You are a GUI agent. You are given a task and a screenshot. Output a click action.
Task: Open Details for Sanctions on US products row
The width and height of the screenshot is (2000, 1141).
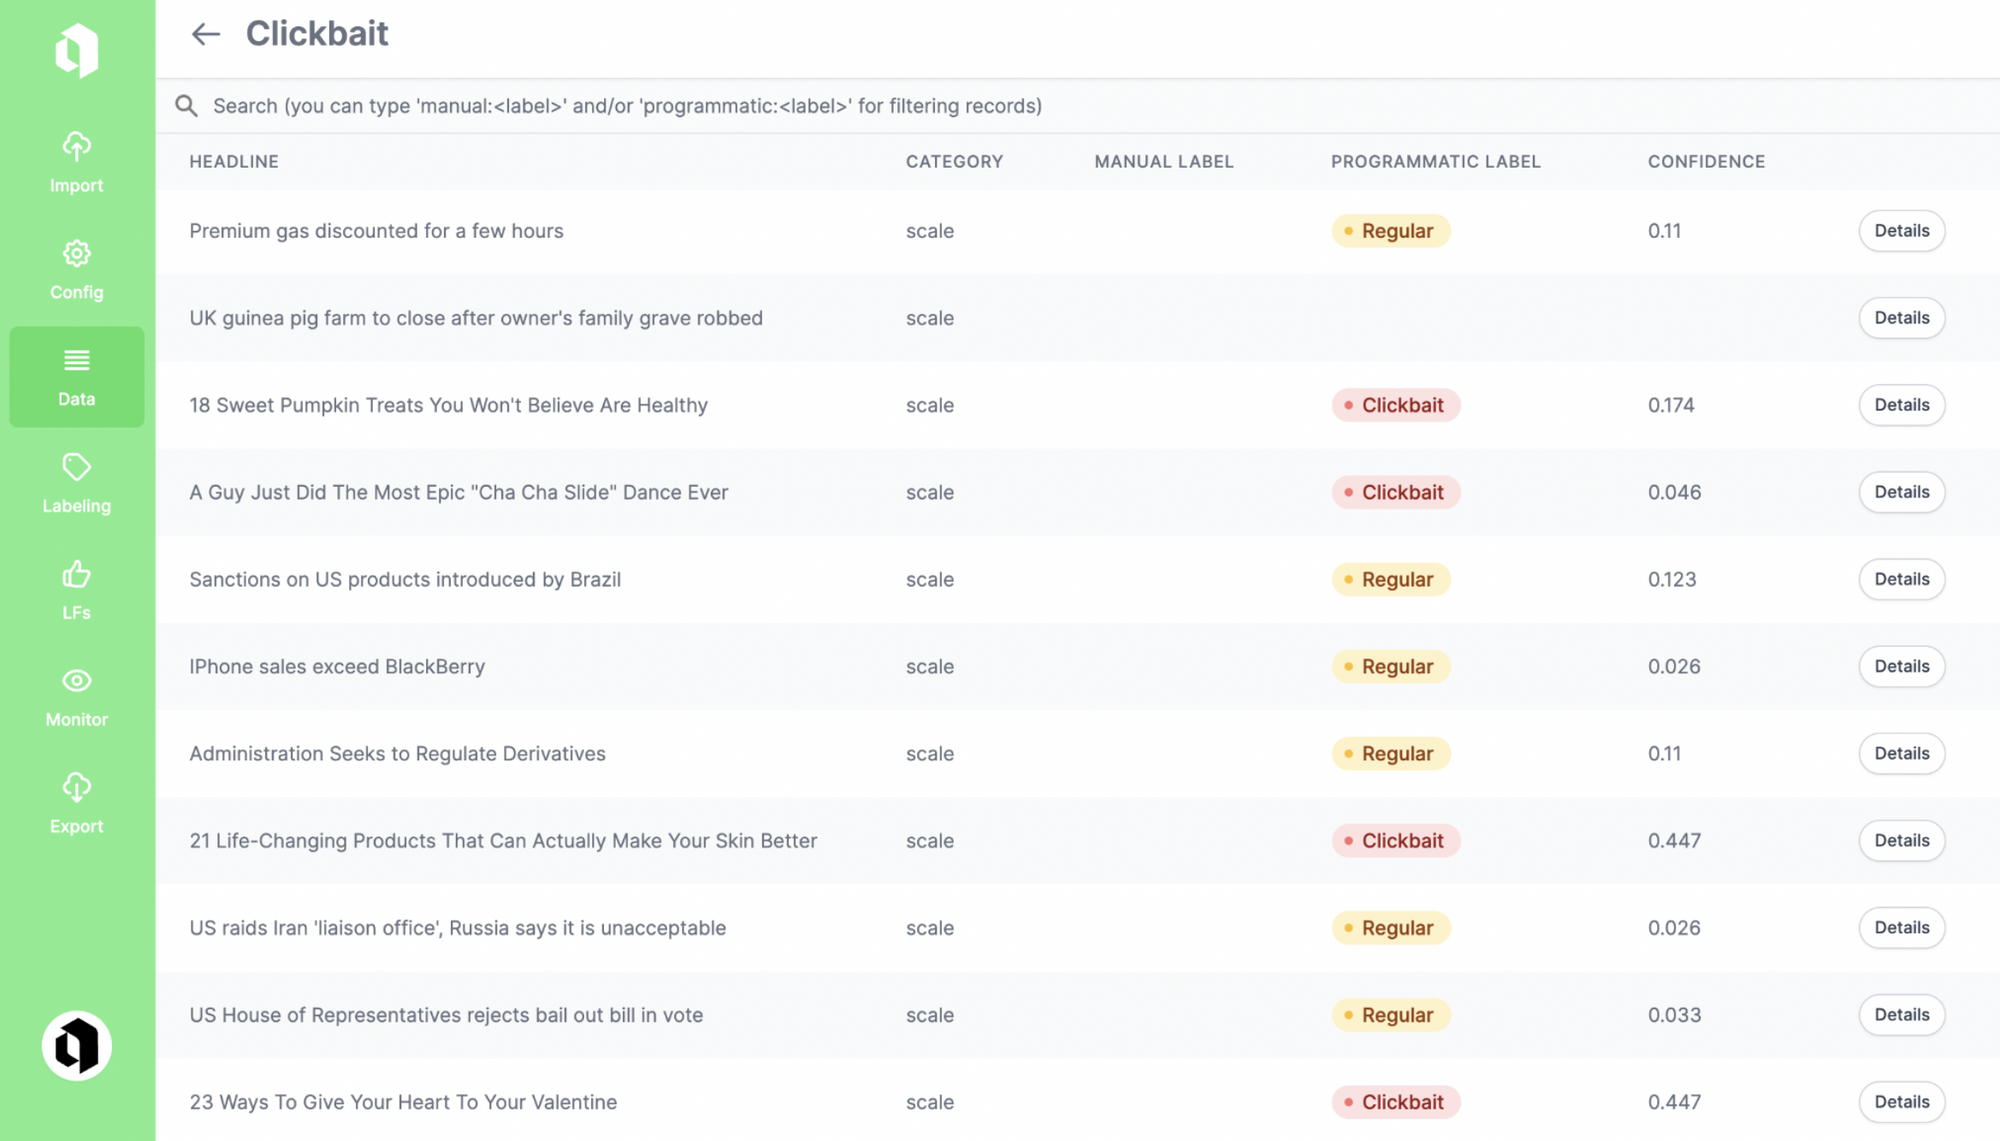click(1902, 579)
